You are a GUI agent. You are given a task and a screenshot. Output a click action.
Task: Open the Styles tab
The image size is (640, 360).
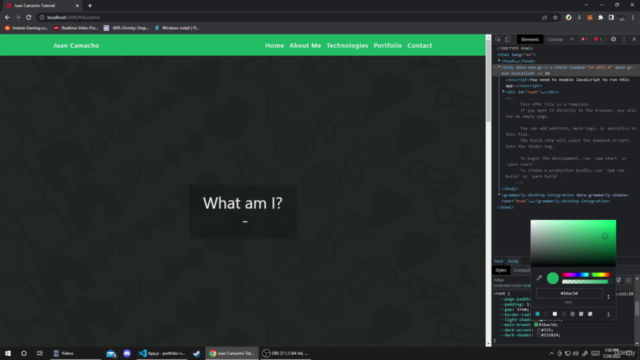[501, 270]
